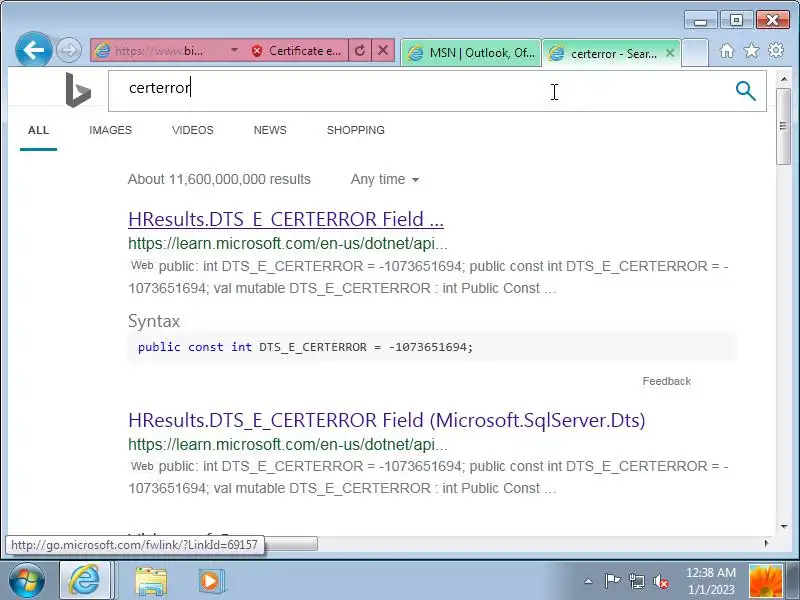The width and height of the screenshot is (800, 600).
Task: Open Favorites star icon
Action: pyautogui.click(x=751, y=51)
